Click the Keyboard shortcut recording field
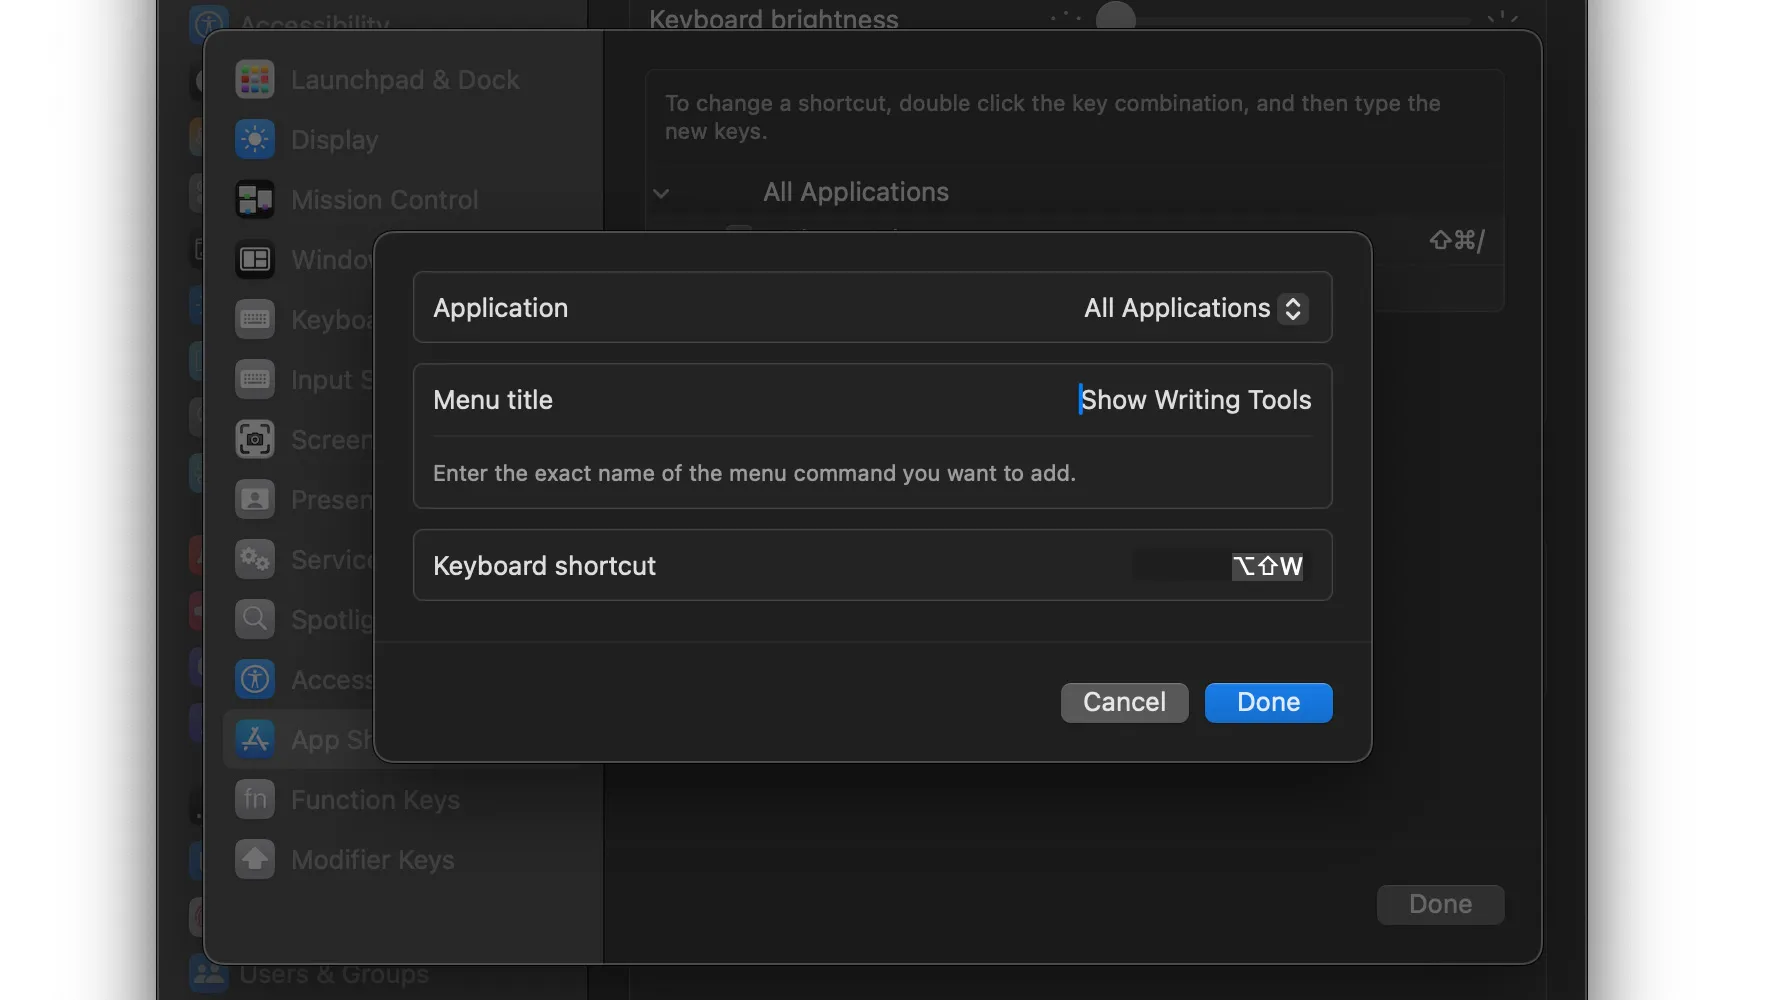This screenshot has height=1000, width=1777. point(1218,566)
